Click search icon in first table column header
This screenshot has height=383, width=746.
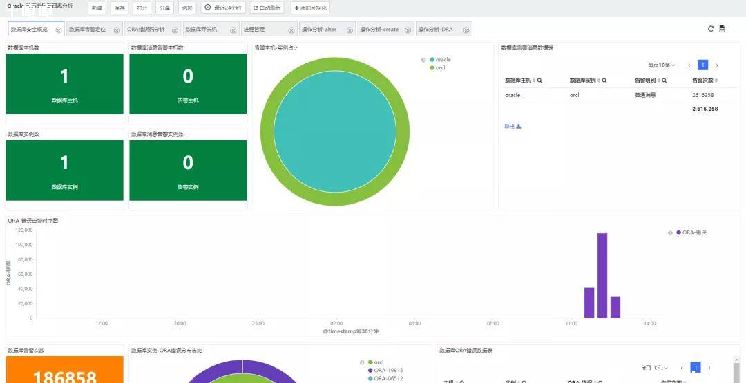pyautogui.click(x=540, y=81)
